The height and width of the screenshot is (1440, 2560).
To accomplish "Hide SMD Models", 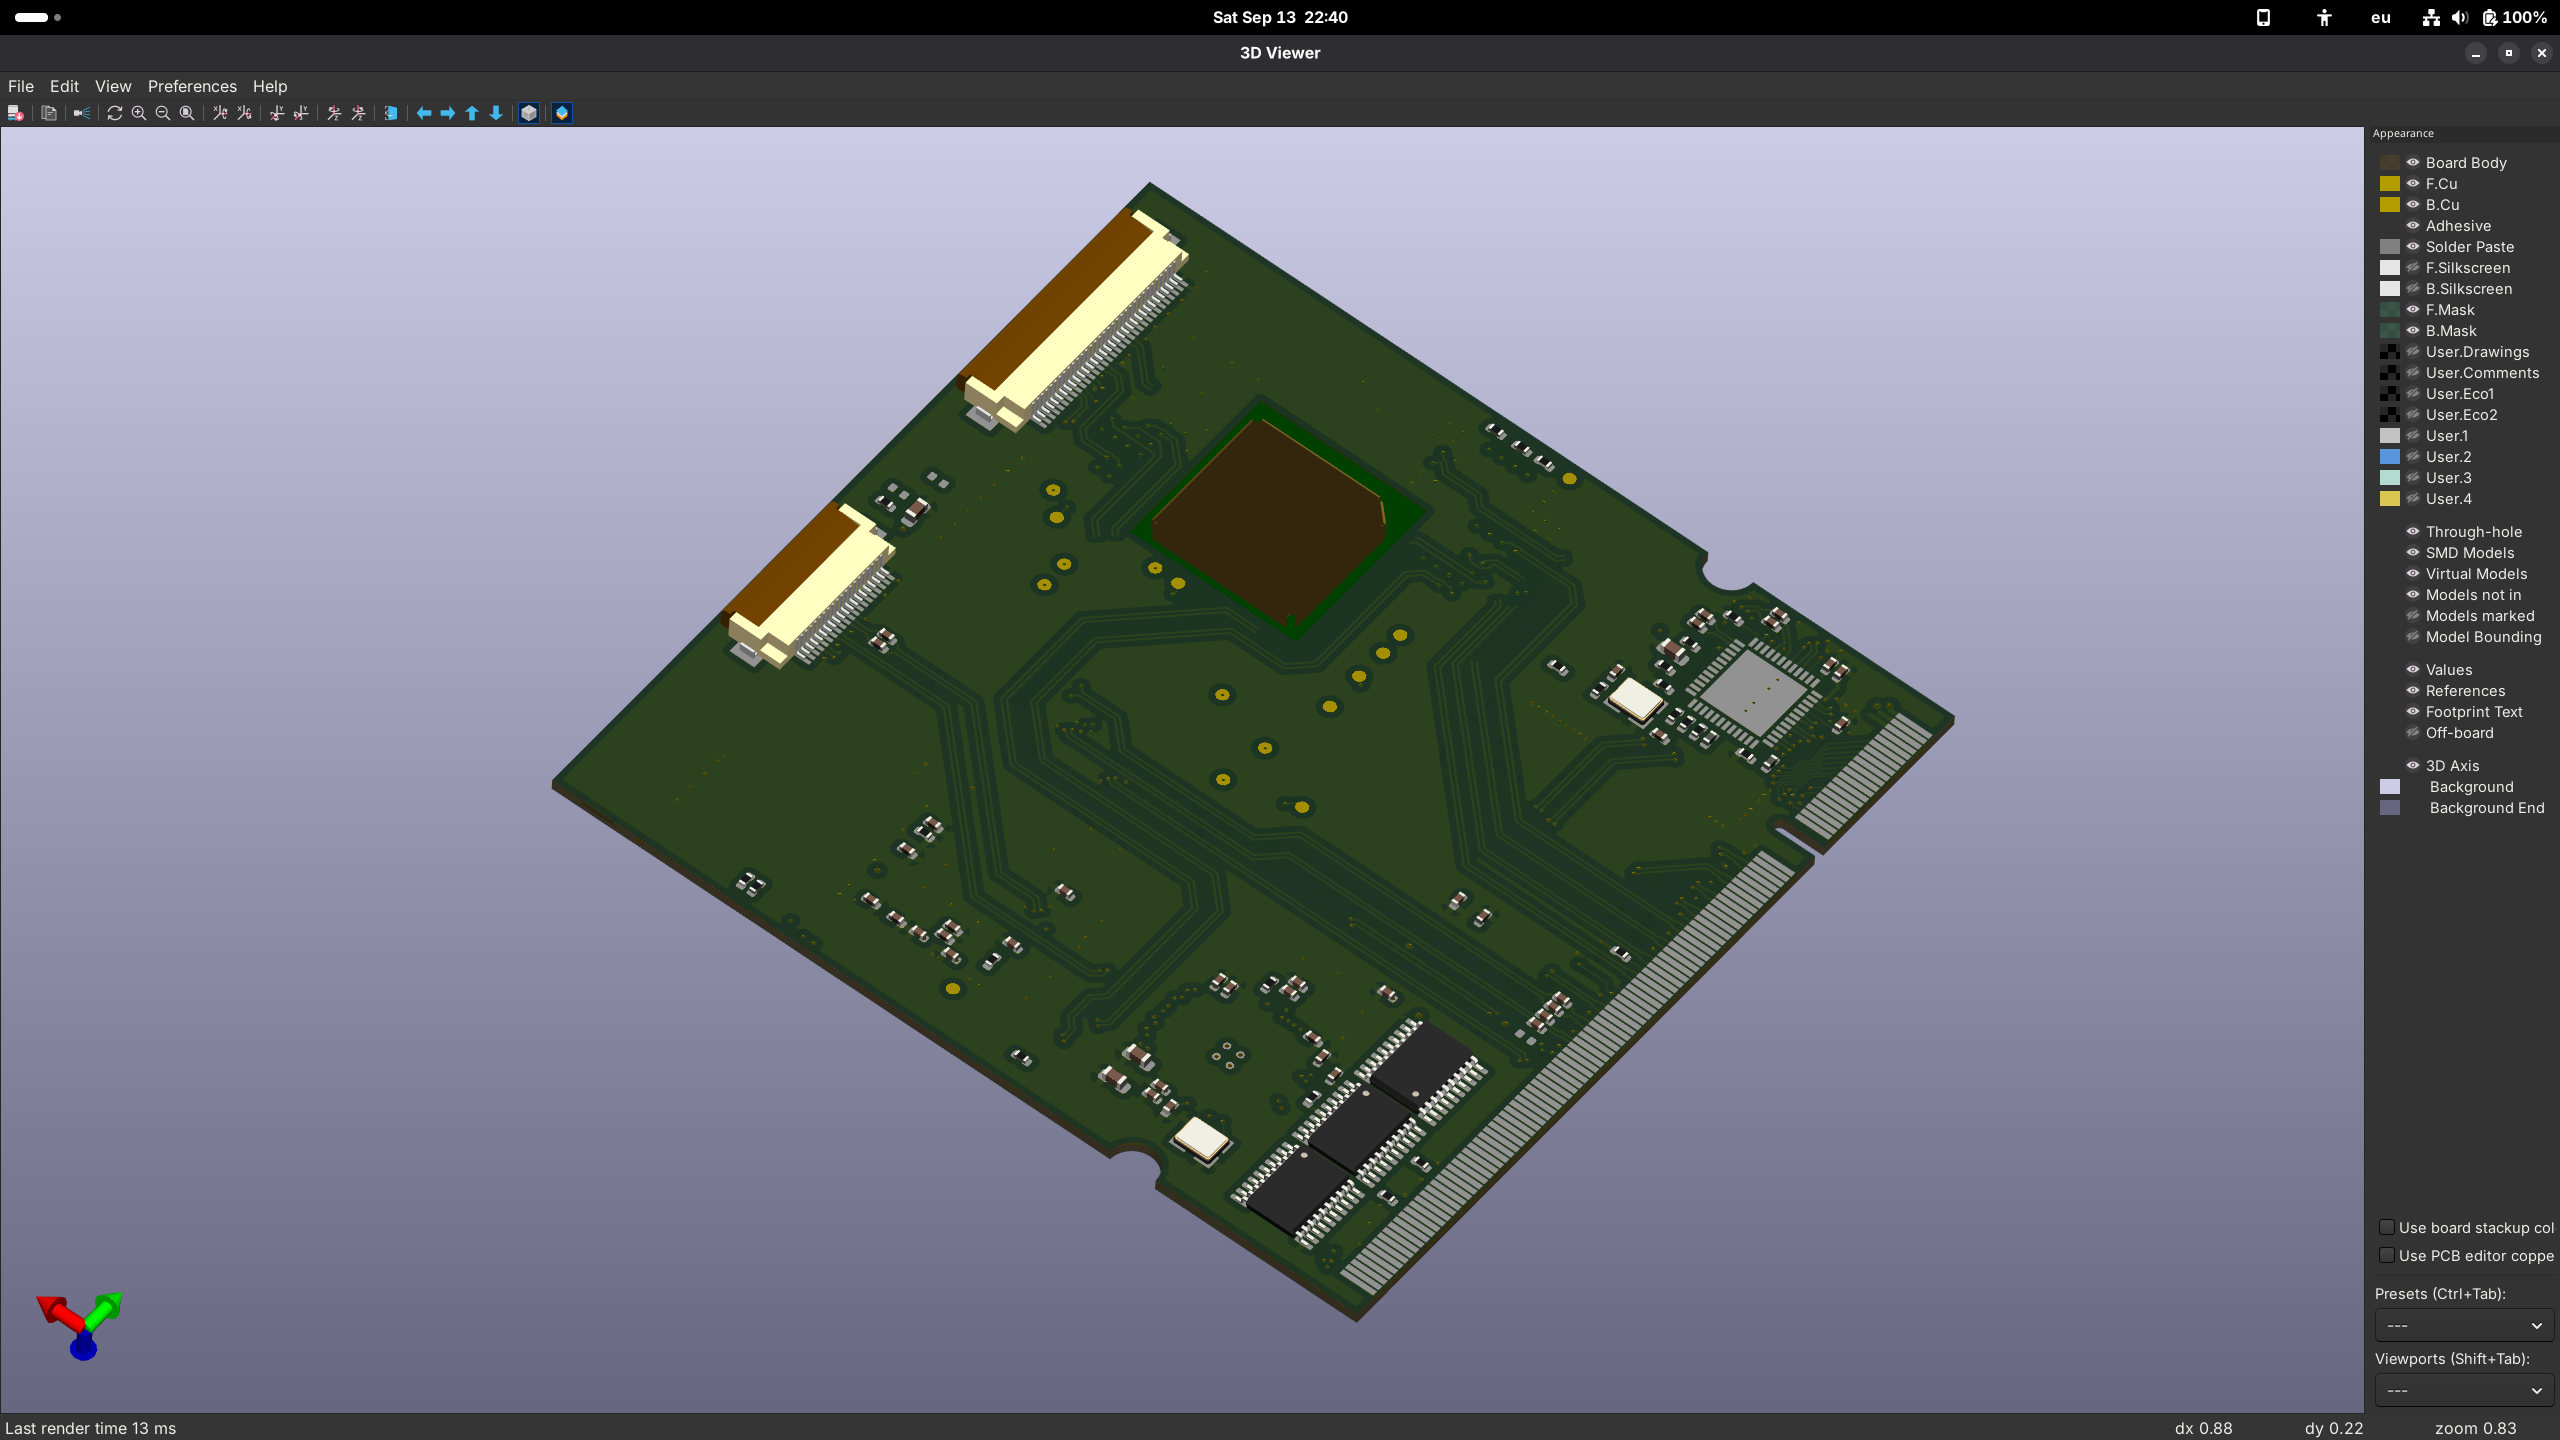I will click(x=2413, y=552).
